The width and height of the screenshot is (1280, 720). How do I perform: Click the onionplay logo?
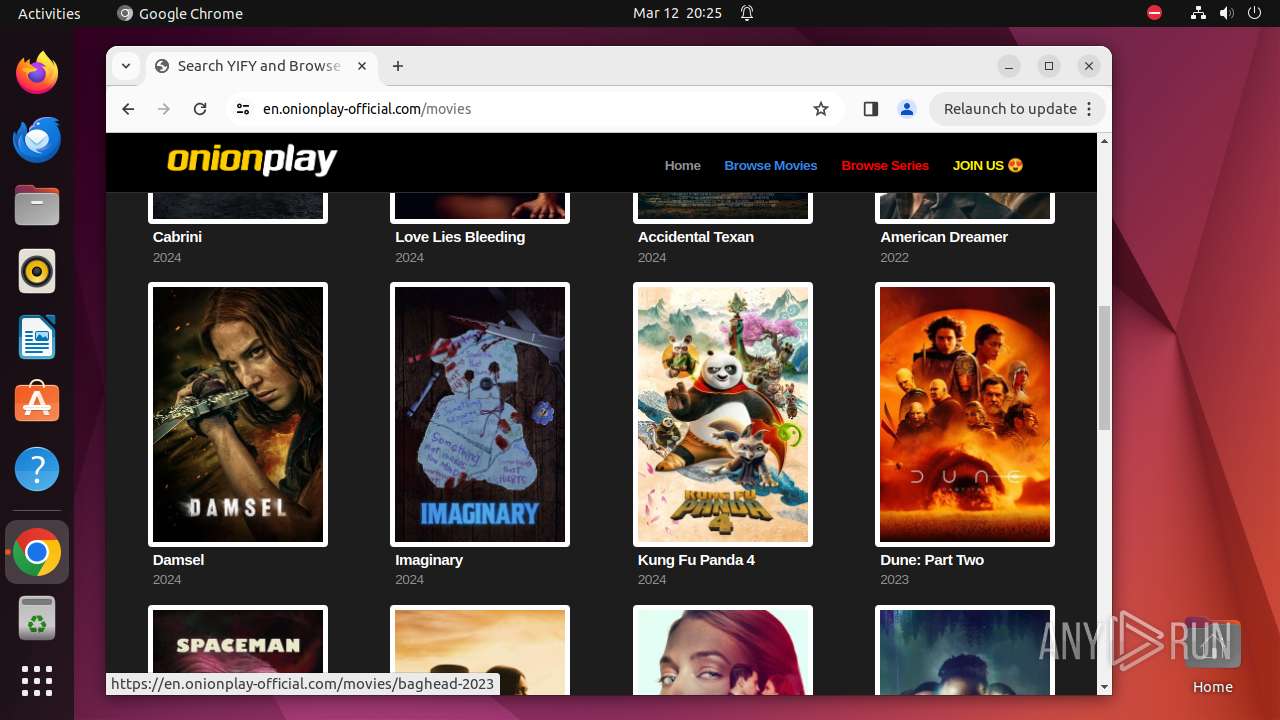tap(252, 160)
